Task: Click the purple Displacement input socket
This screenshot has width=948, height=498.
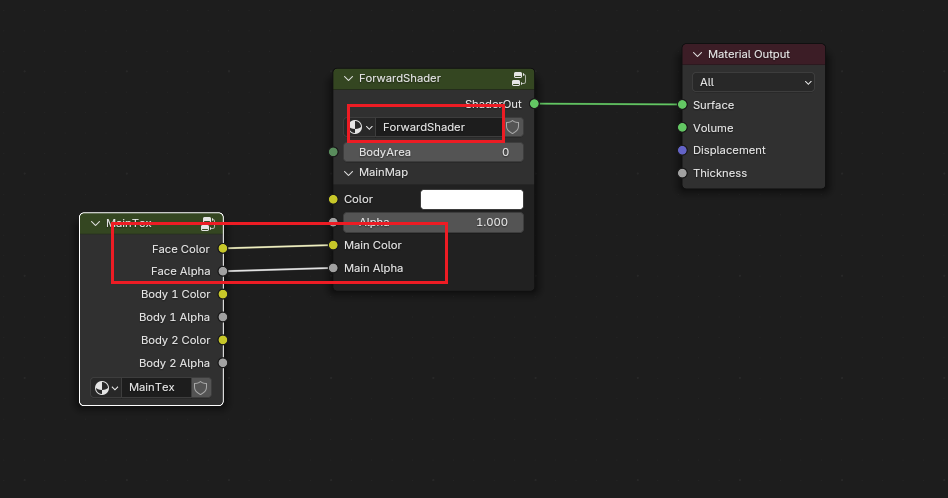Action: tap(682, 150)
